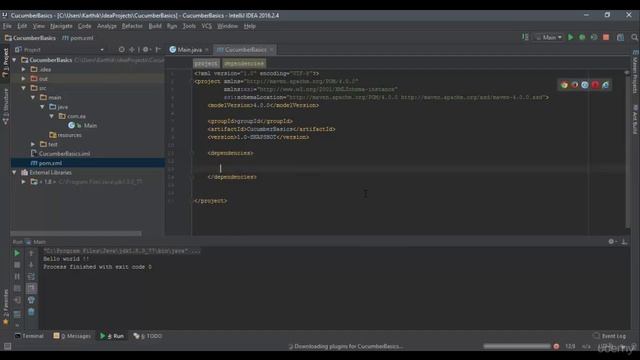The image size is (640, 360).
Task: Open the File menu
Action: pos(7,26)
